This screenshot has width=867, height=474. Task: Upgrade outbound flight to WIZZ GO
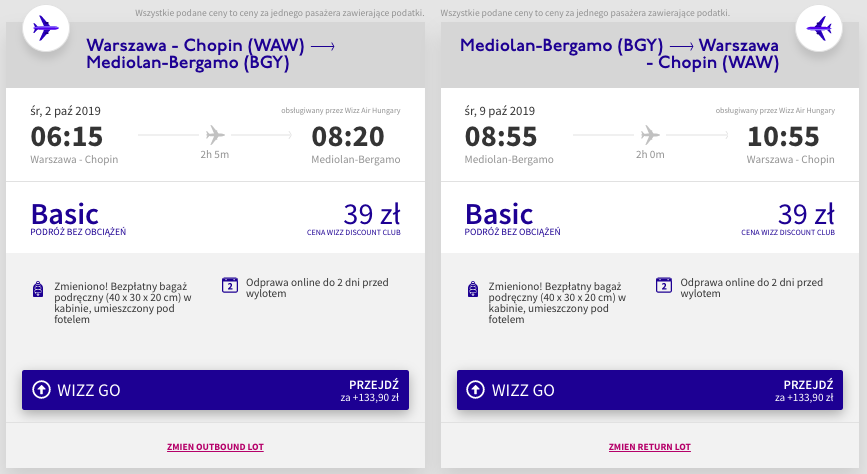click(x=215, y=390)
